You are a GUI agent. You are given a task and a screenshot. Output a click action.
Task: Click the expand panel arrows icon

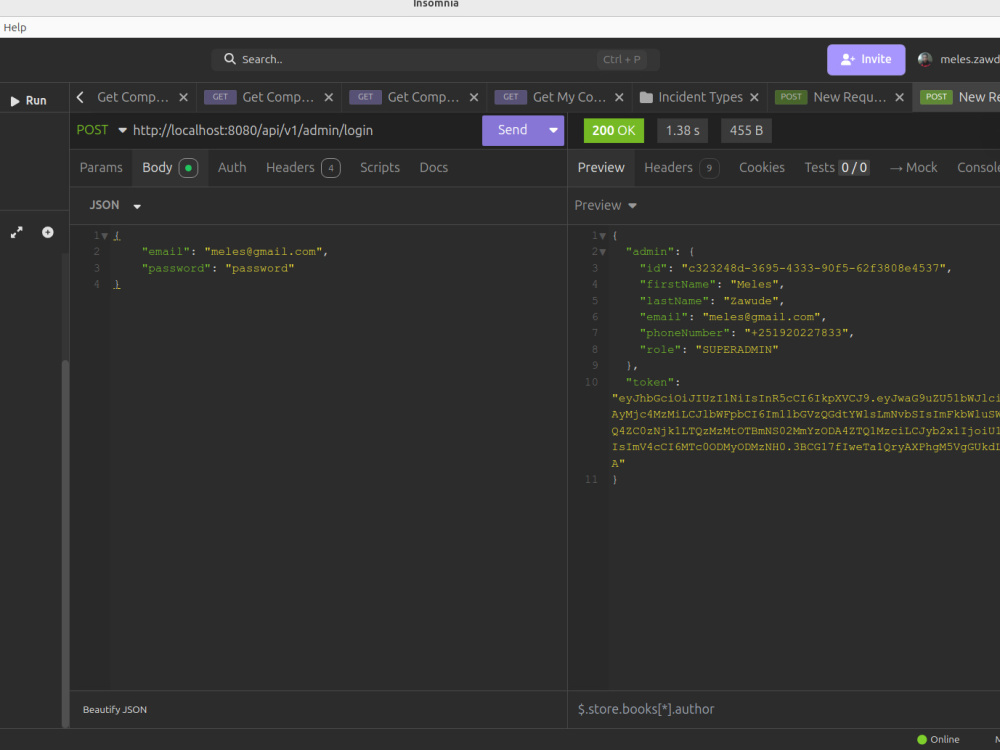pos(17,232)
